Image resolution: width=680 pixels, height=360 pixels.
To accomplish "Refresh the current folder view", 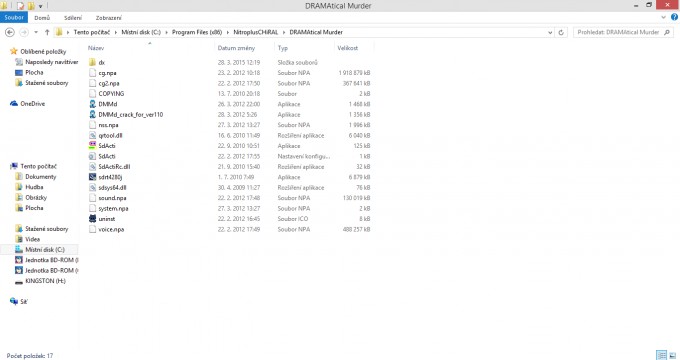I will pyautogui.click(x=561, y=32).
